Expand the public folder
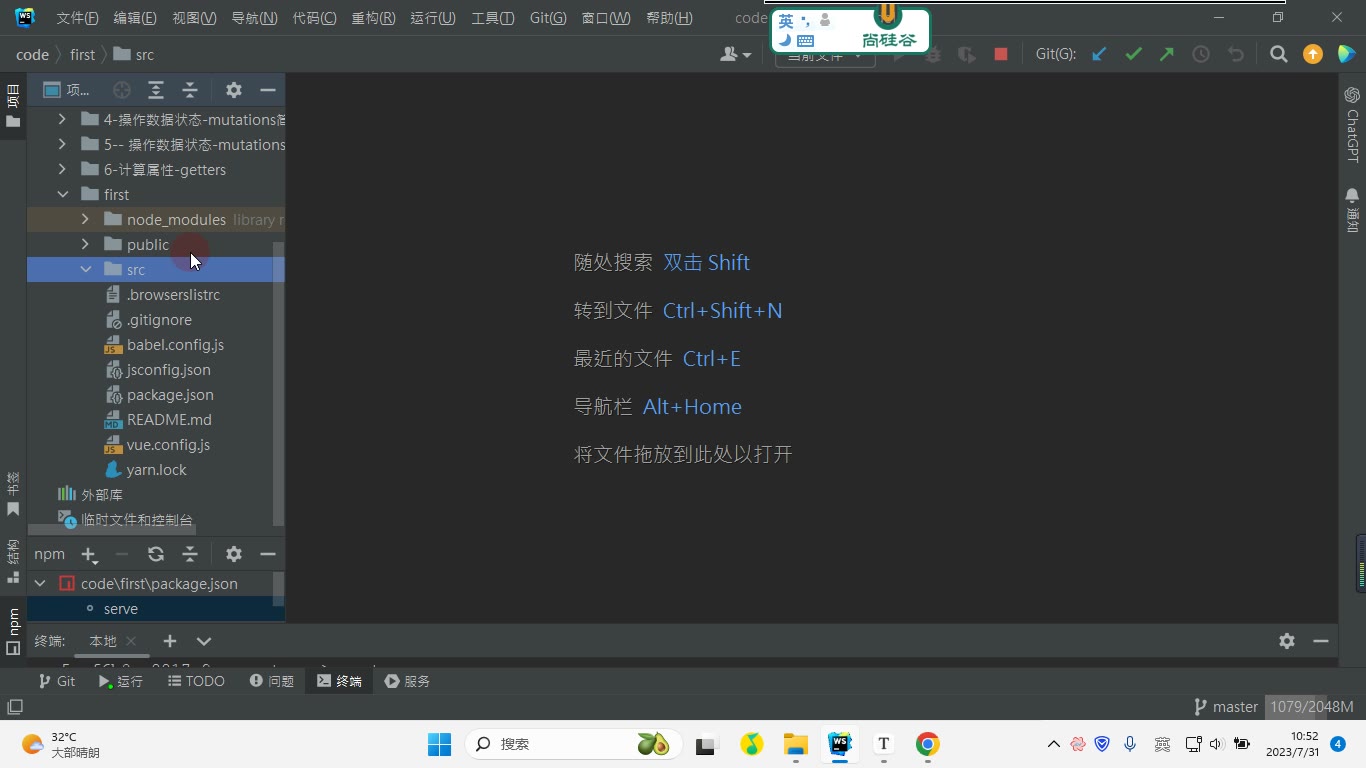1366x768 pixels. tap(85, 244)
